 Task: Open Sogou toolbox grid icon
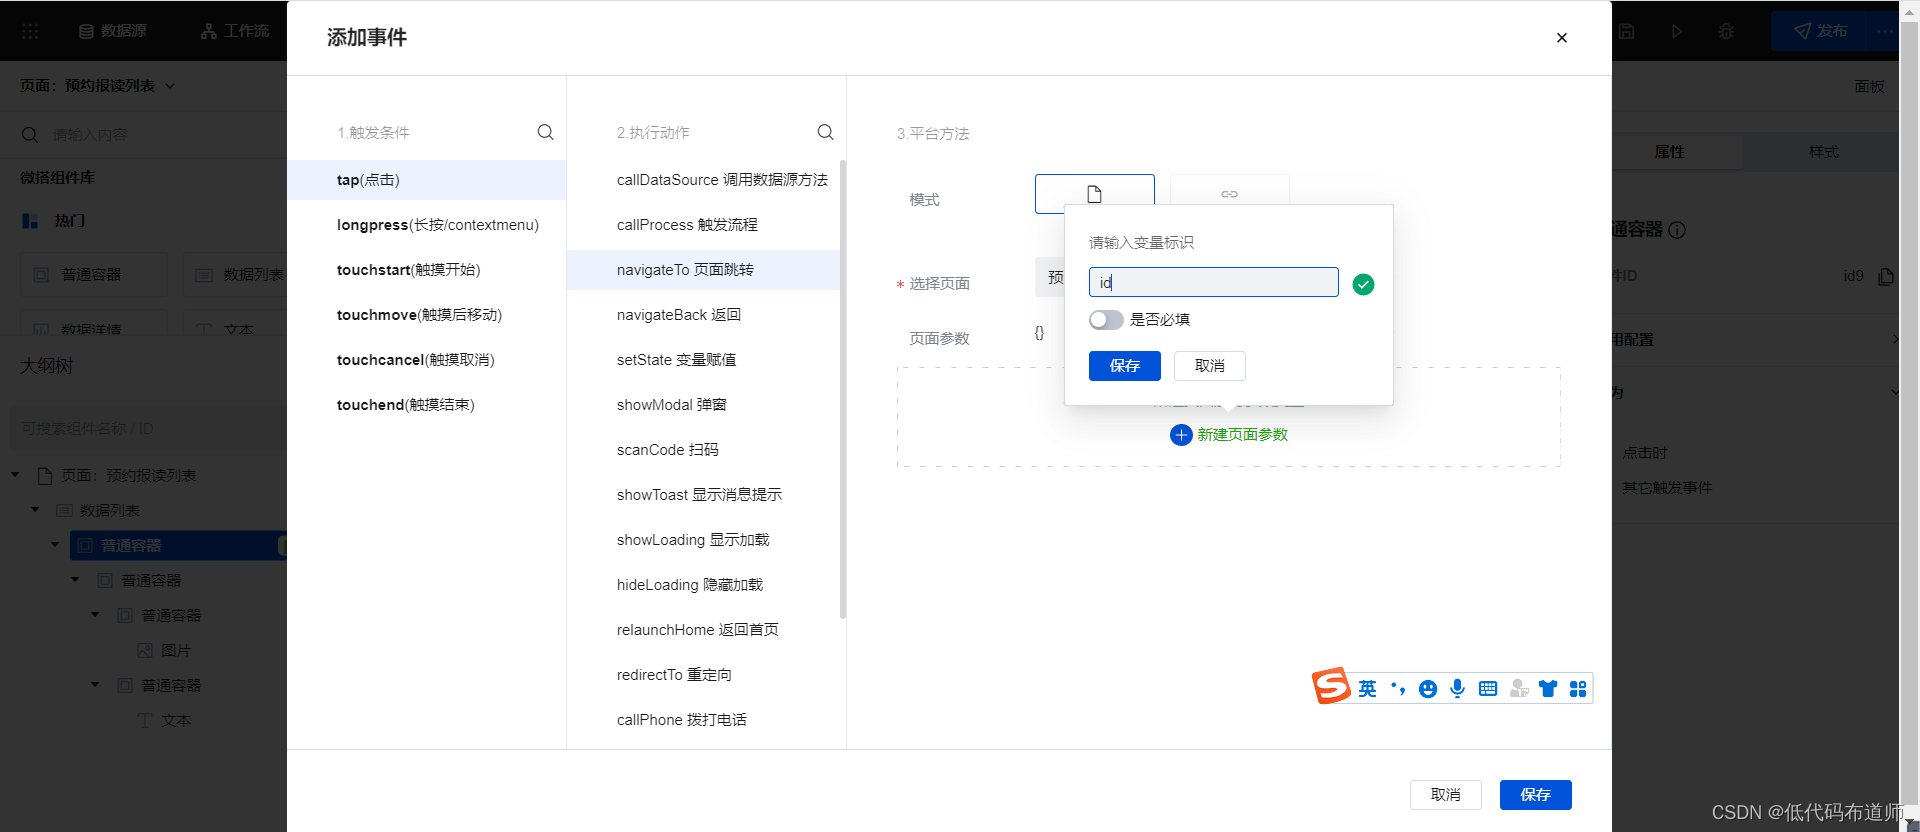(x=1578, y=689)
